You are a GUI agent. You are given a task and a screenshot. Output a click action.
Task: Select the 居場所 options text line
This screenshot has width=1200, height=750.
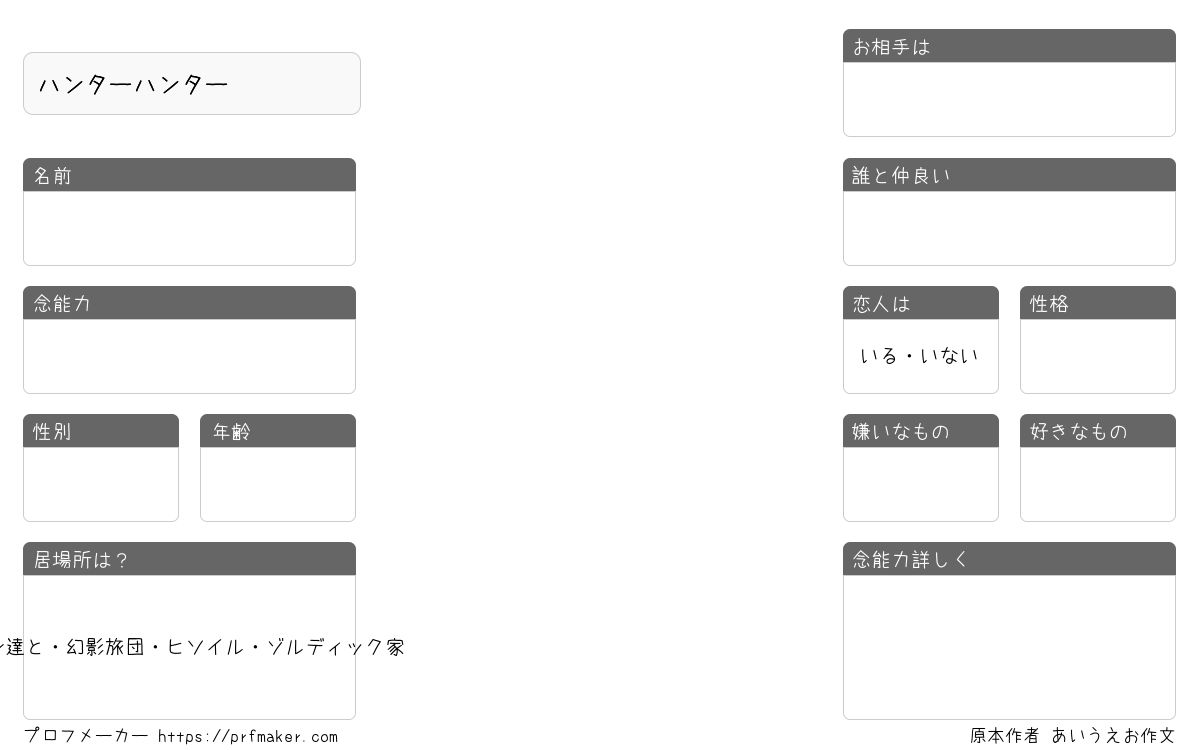[x=202, y=647]
